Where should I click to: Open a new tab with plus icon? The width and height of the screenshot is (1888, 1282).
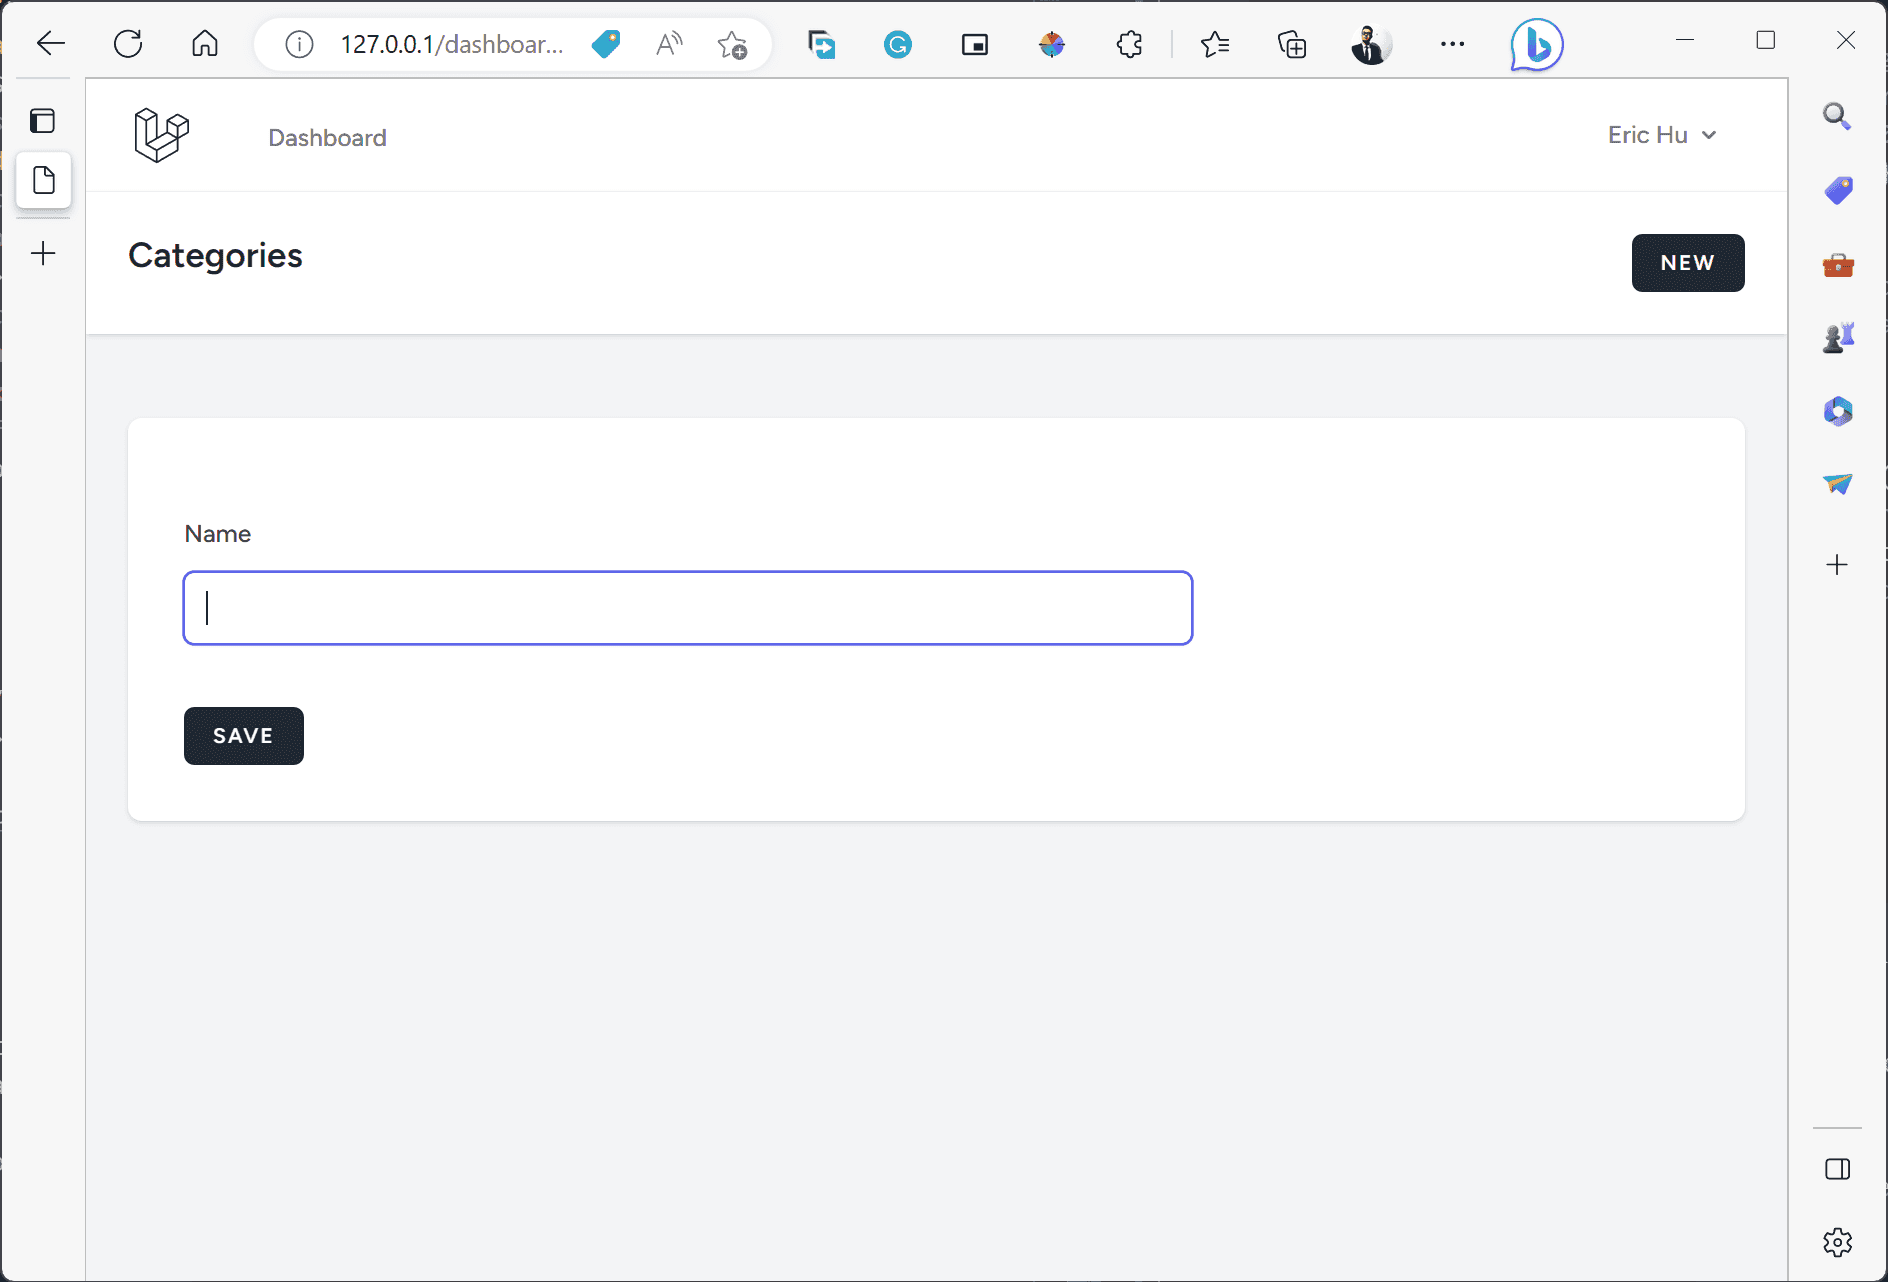pos(43,253)
